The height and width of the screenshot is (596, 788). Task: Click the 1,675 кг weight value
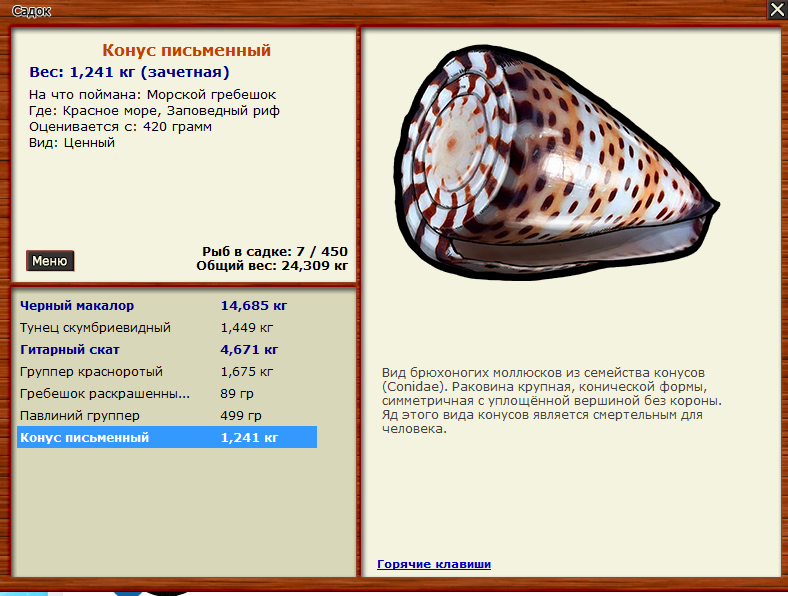(x=247, y=372)
